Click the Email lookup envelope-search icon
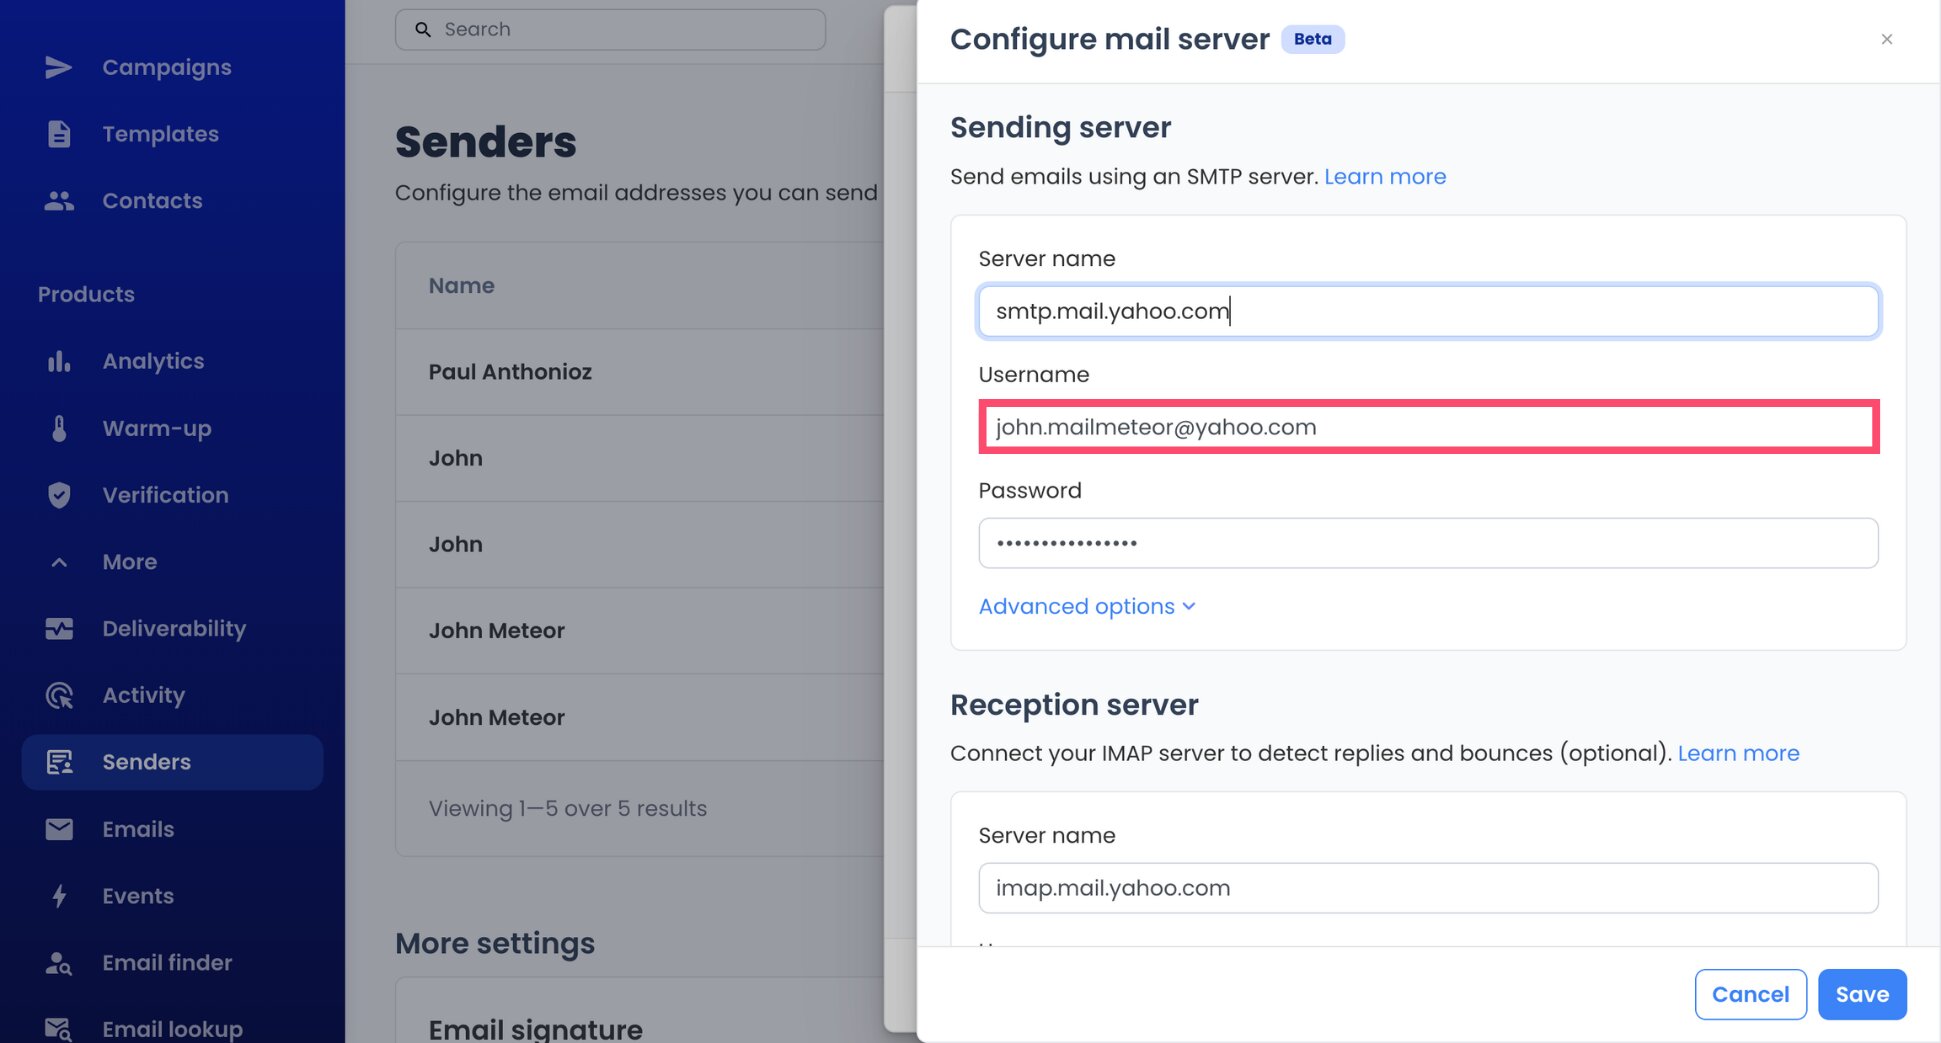The height and width of the screenshot is (1043, 1941). coord(59,1028)
